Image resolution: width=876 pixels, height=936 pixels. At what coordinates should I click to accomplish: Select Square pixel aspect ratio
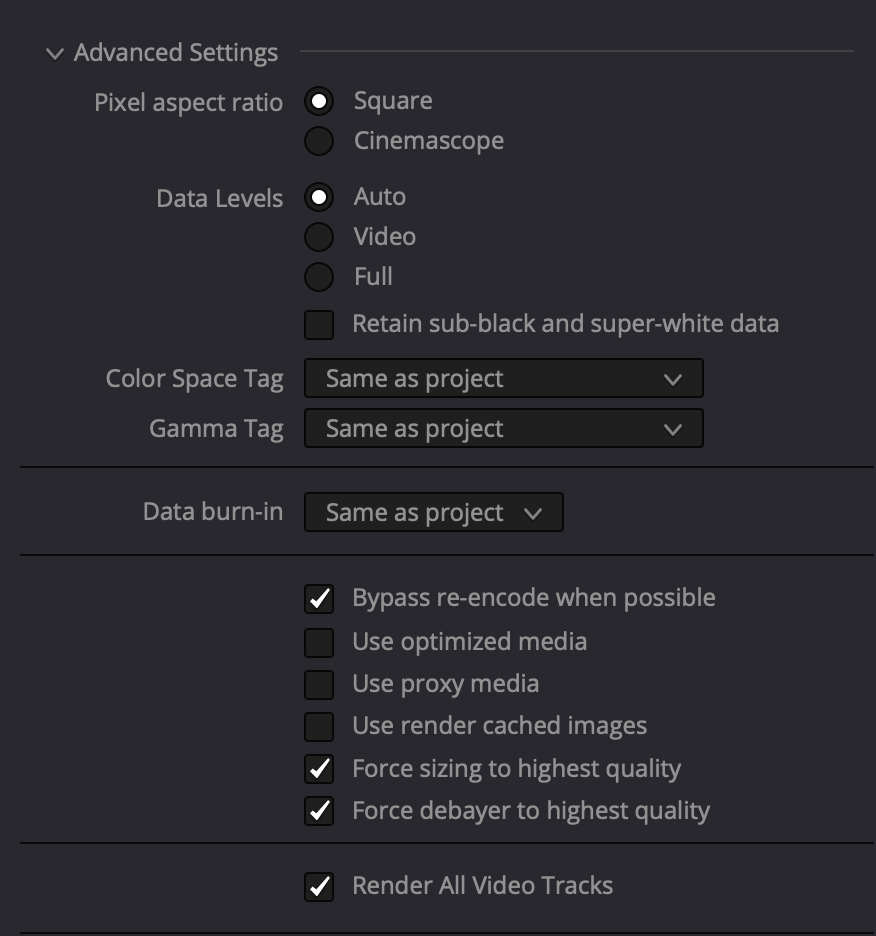[319, 101]
